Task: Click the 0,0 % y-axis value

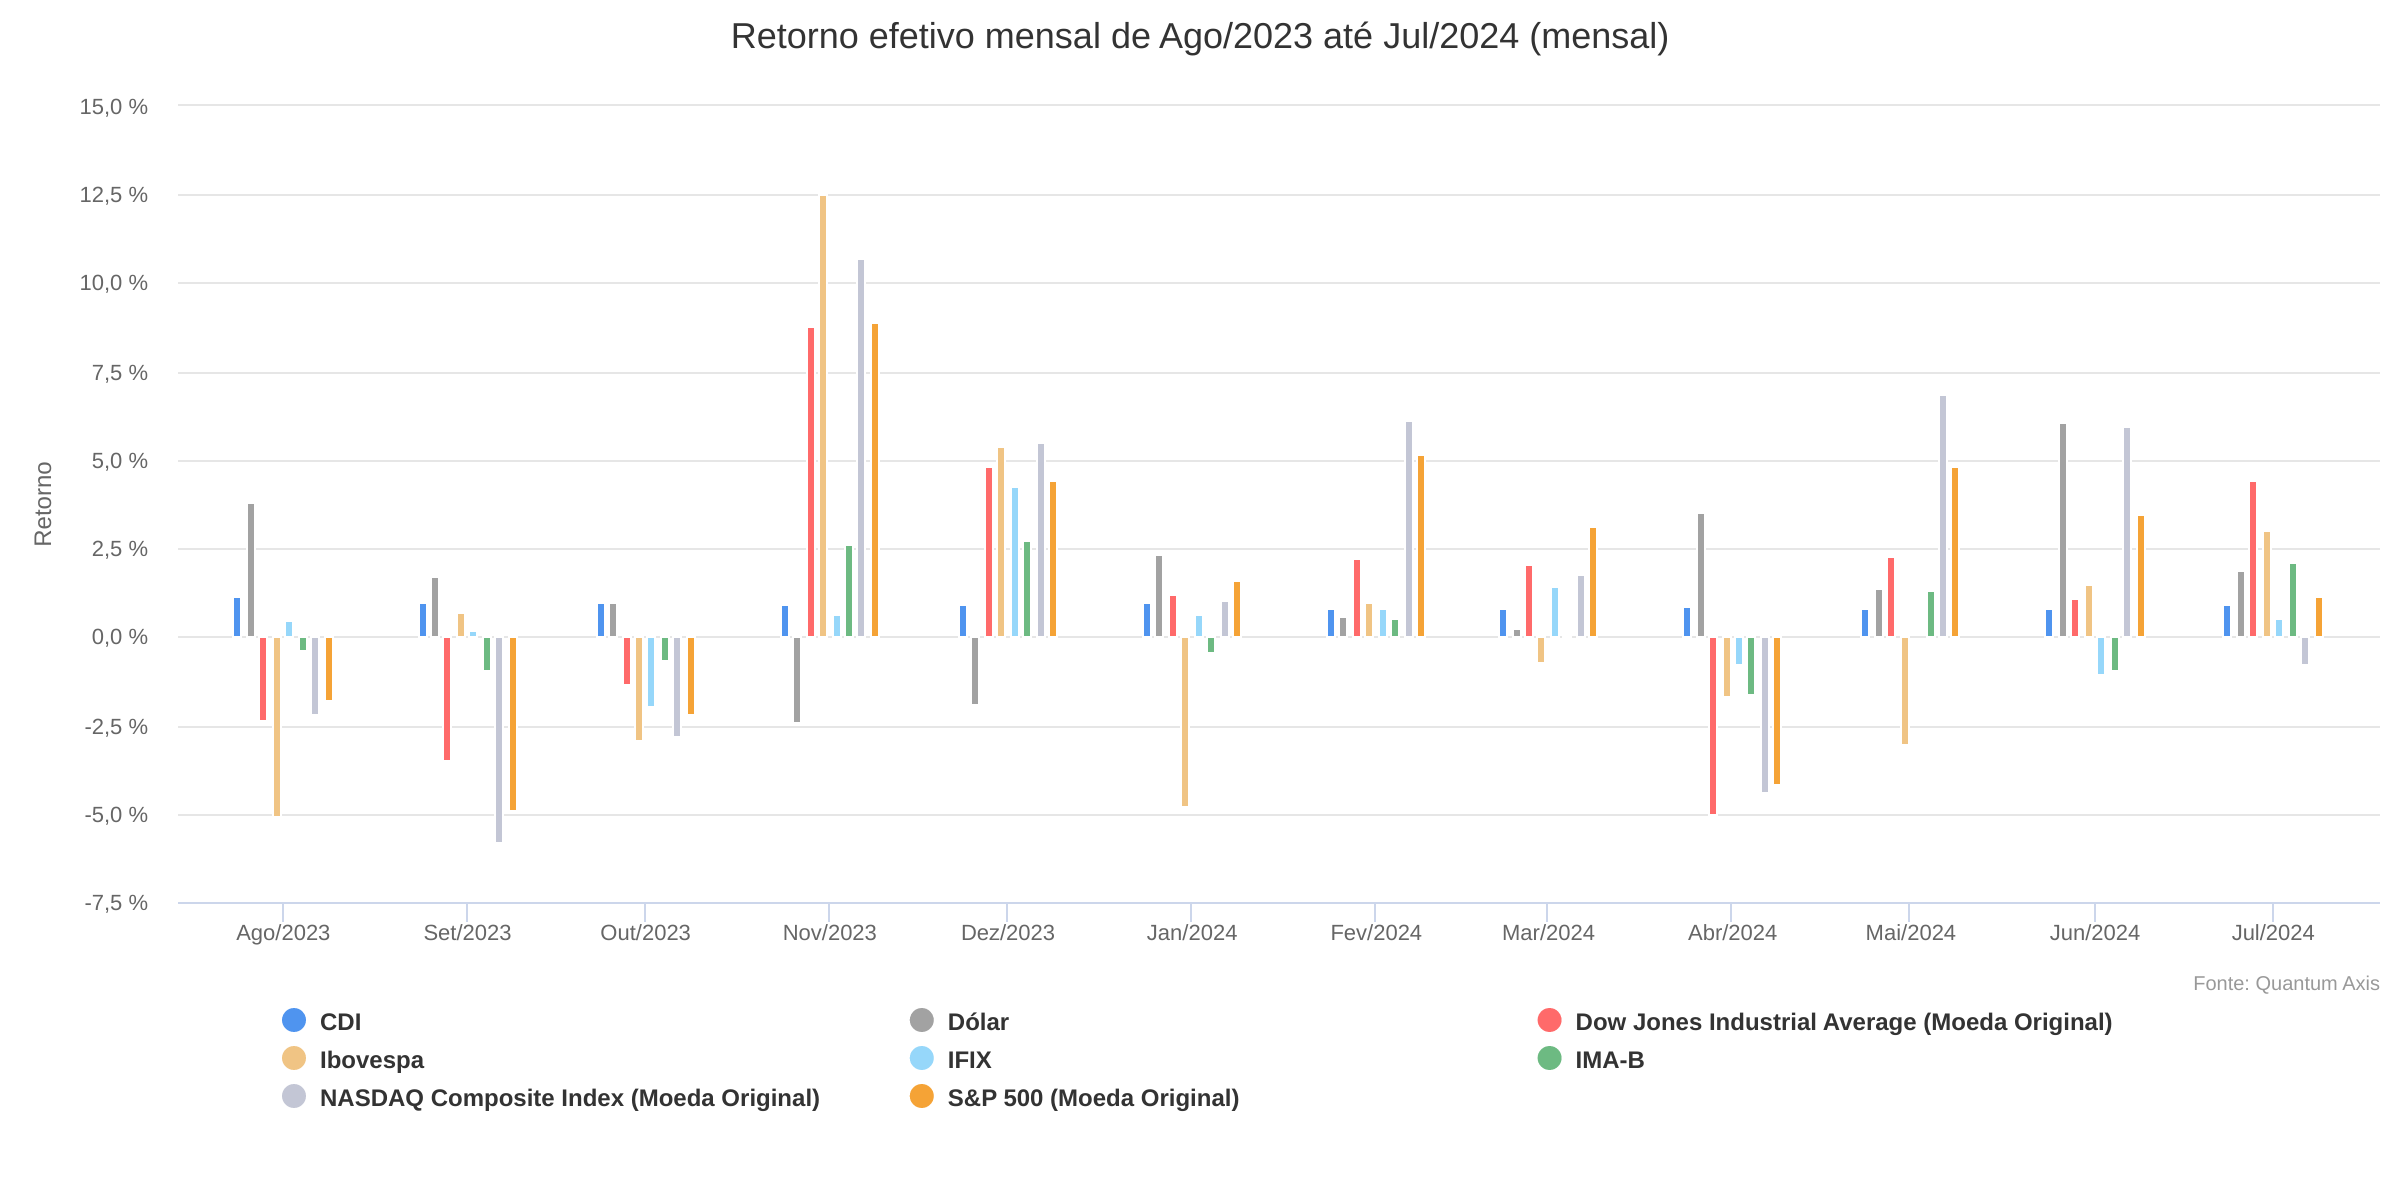Action: (119, 637)
